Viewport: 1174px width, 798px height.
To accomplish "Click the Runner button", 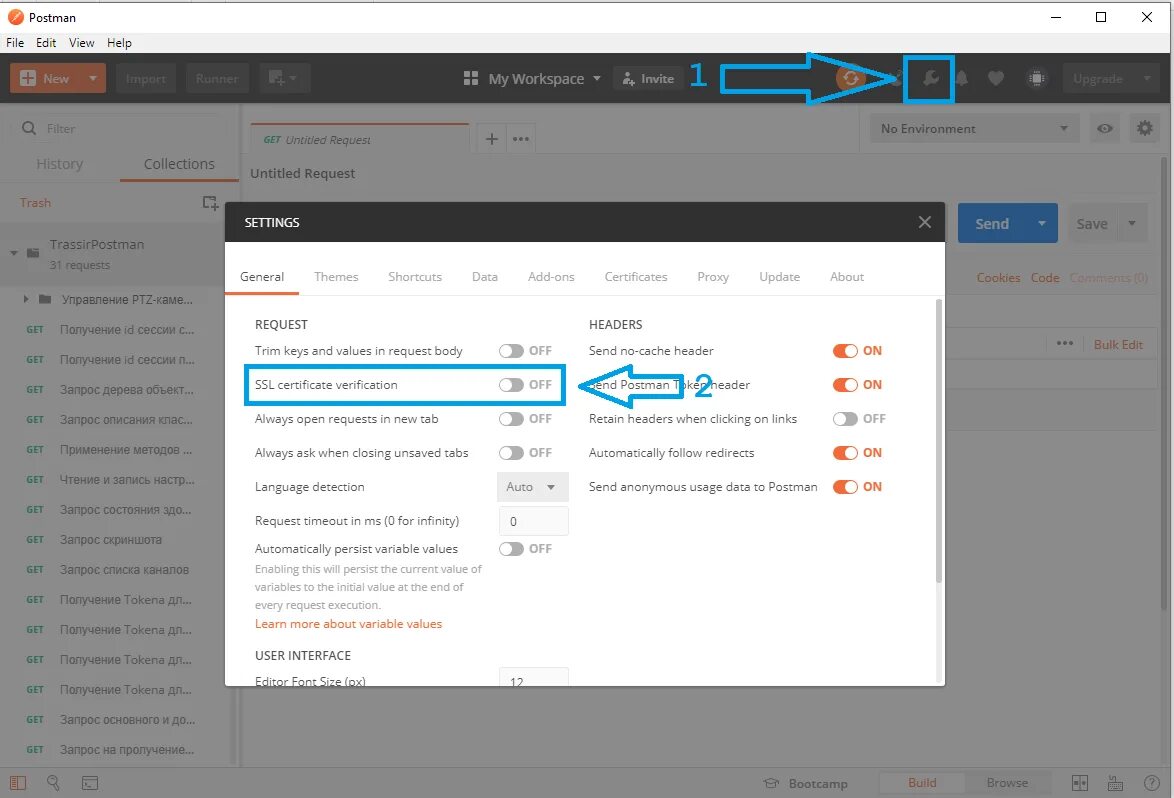I will pyautogui.click(x=216, y=79).
